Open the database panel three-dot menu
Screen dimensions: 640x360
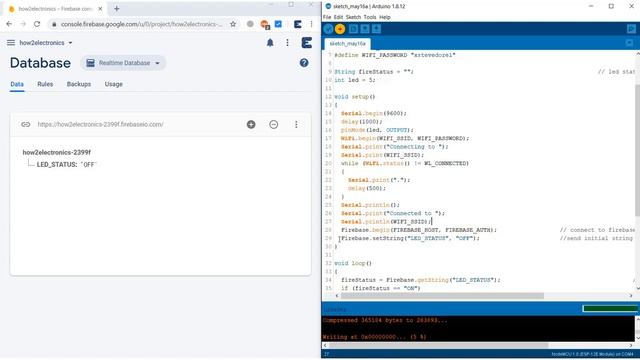coord(296,124)
